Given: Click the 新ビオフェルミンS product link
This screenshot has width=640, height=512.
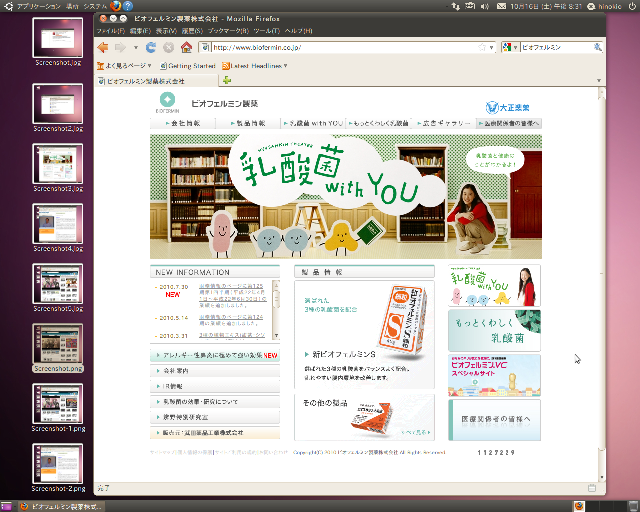Looking at the screenshot, I should [344, 354].
